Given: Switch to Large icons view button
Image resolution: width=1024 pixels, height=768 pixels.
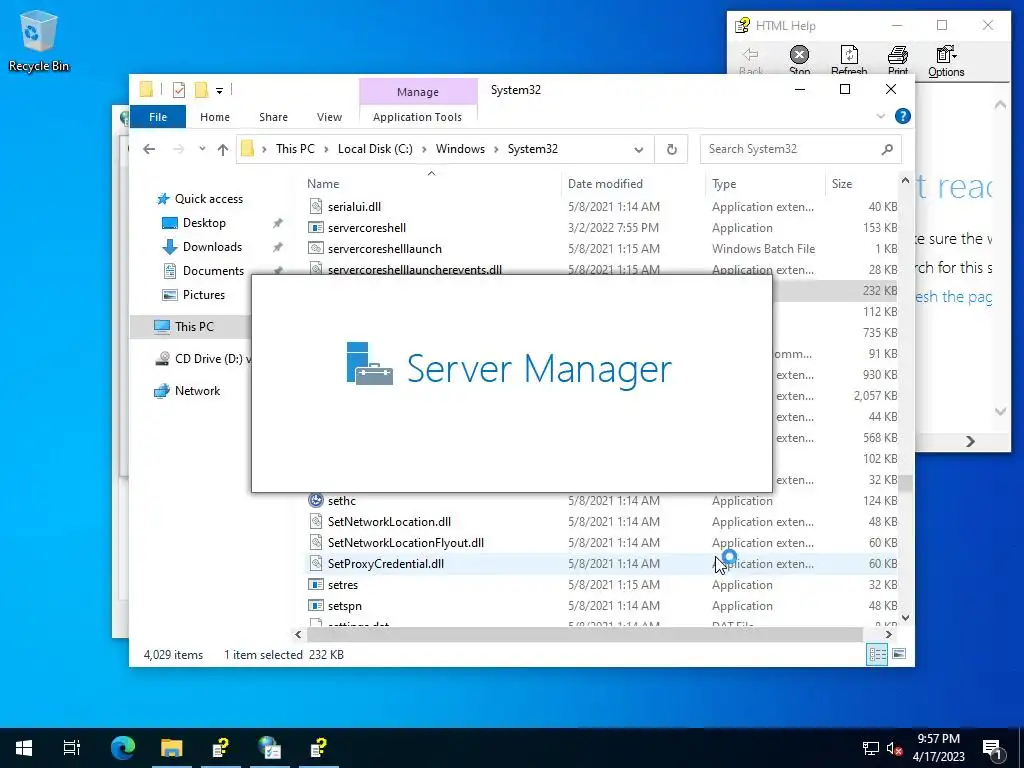Looking at the screenshot, I should [x=899, y=654].
